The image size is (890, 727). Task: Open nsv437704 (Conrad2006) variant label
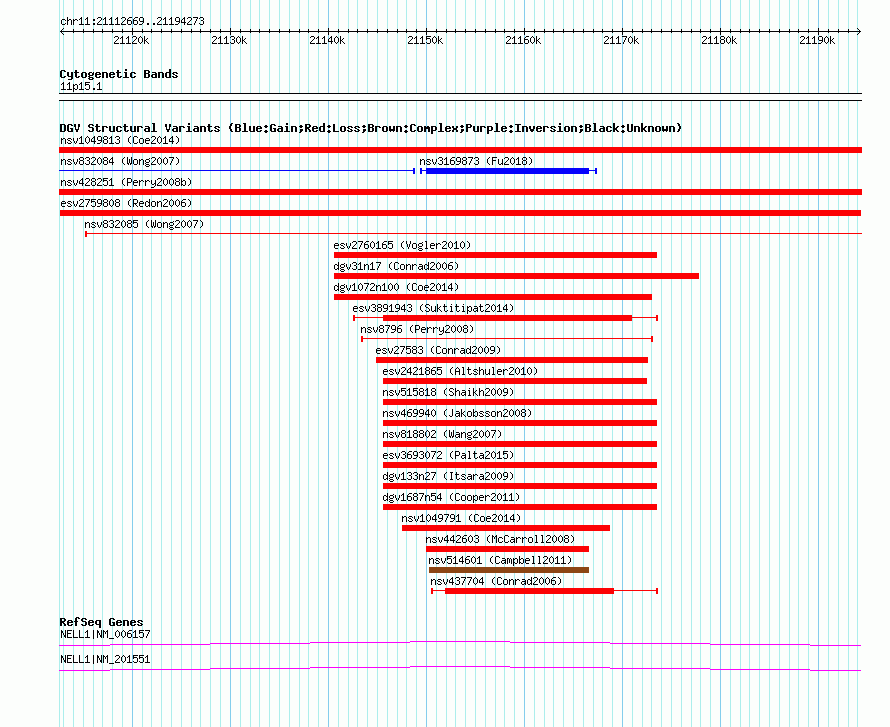(x=496, y=581)
